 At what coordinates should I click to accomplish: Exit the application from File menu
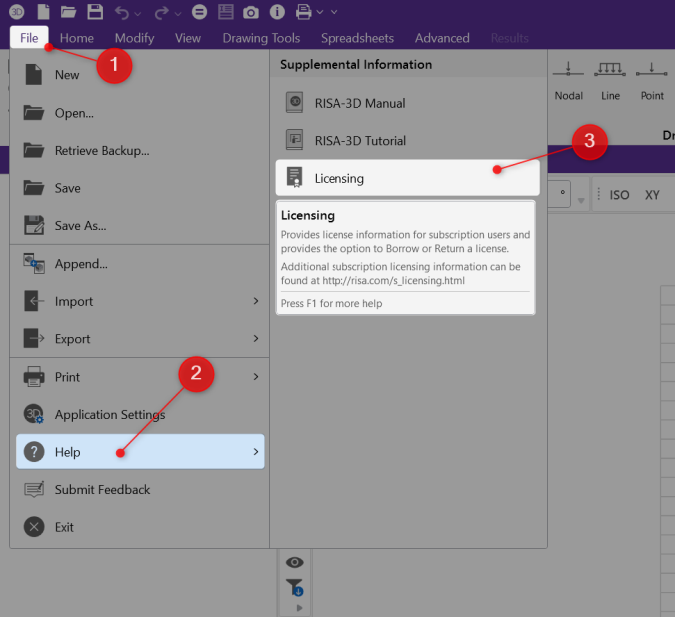coord(140,527)
